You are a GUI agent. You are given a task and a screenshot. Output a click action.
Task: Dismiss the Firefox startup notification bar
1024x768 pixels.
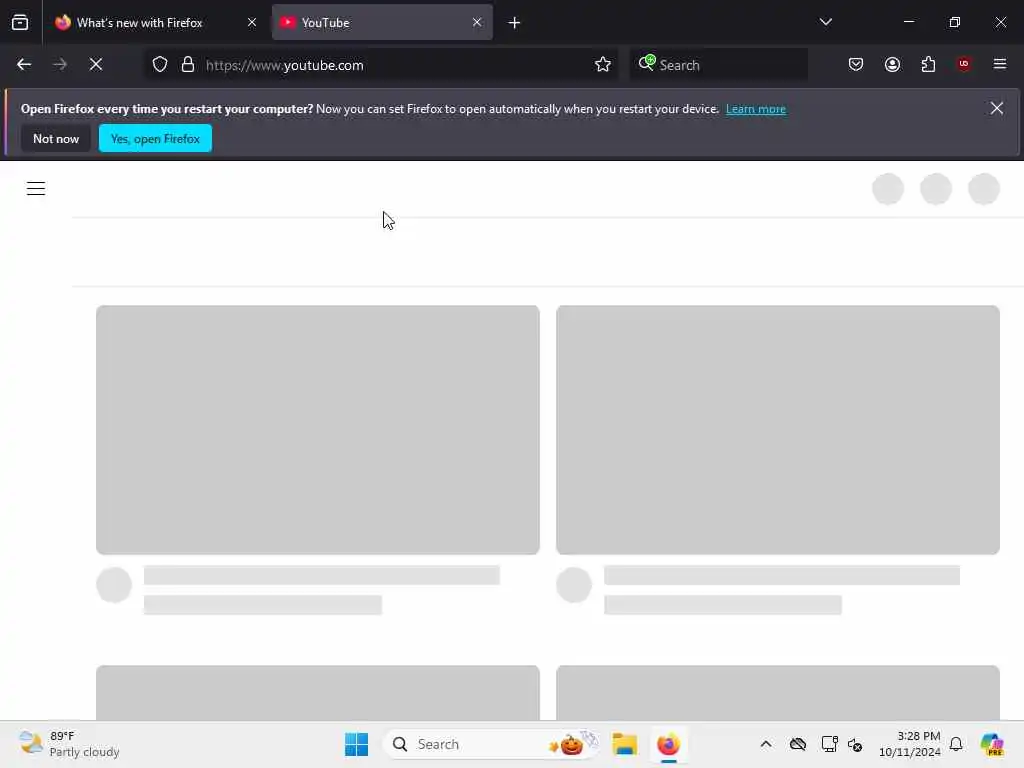[996, 108]
